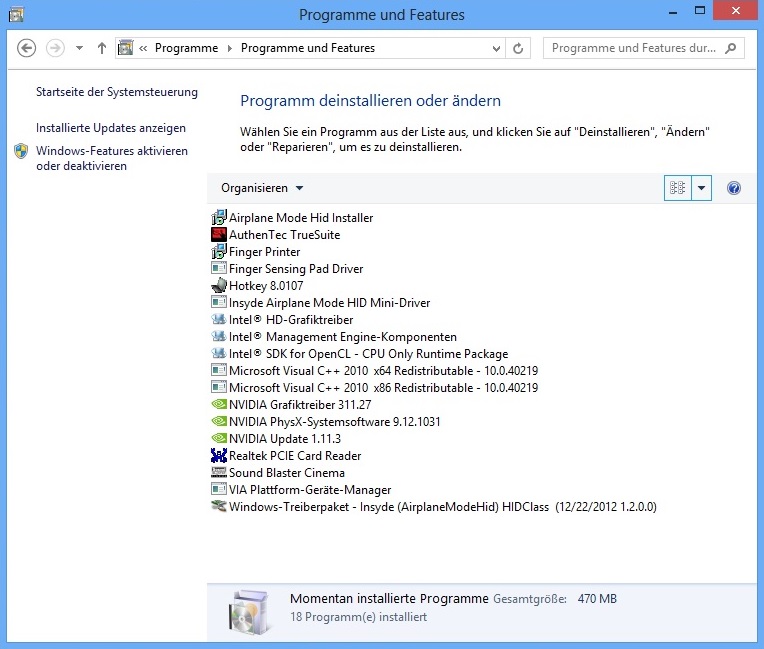Select NVIDIA Grafiktreiber 311.27 entry

point(300,404)
